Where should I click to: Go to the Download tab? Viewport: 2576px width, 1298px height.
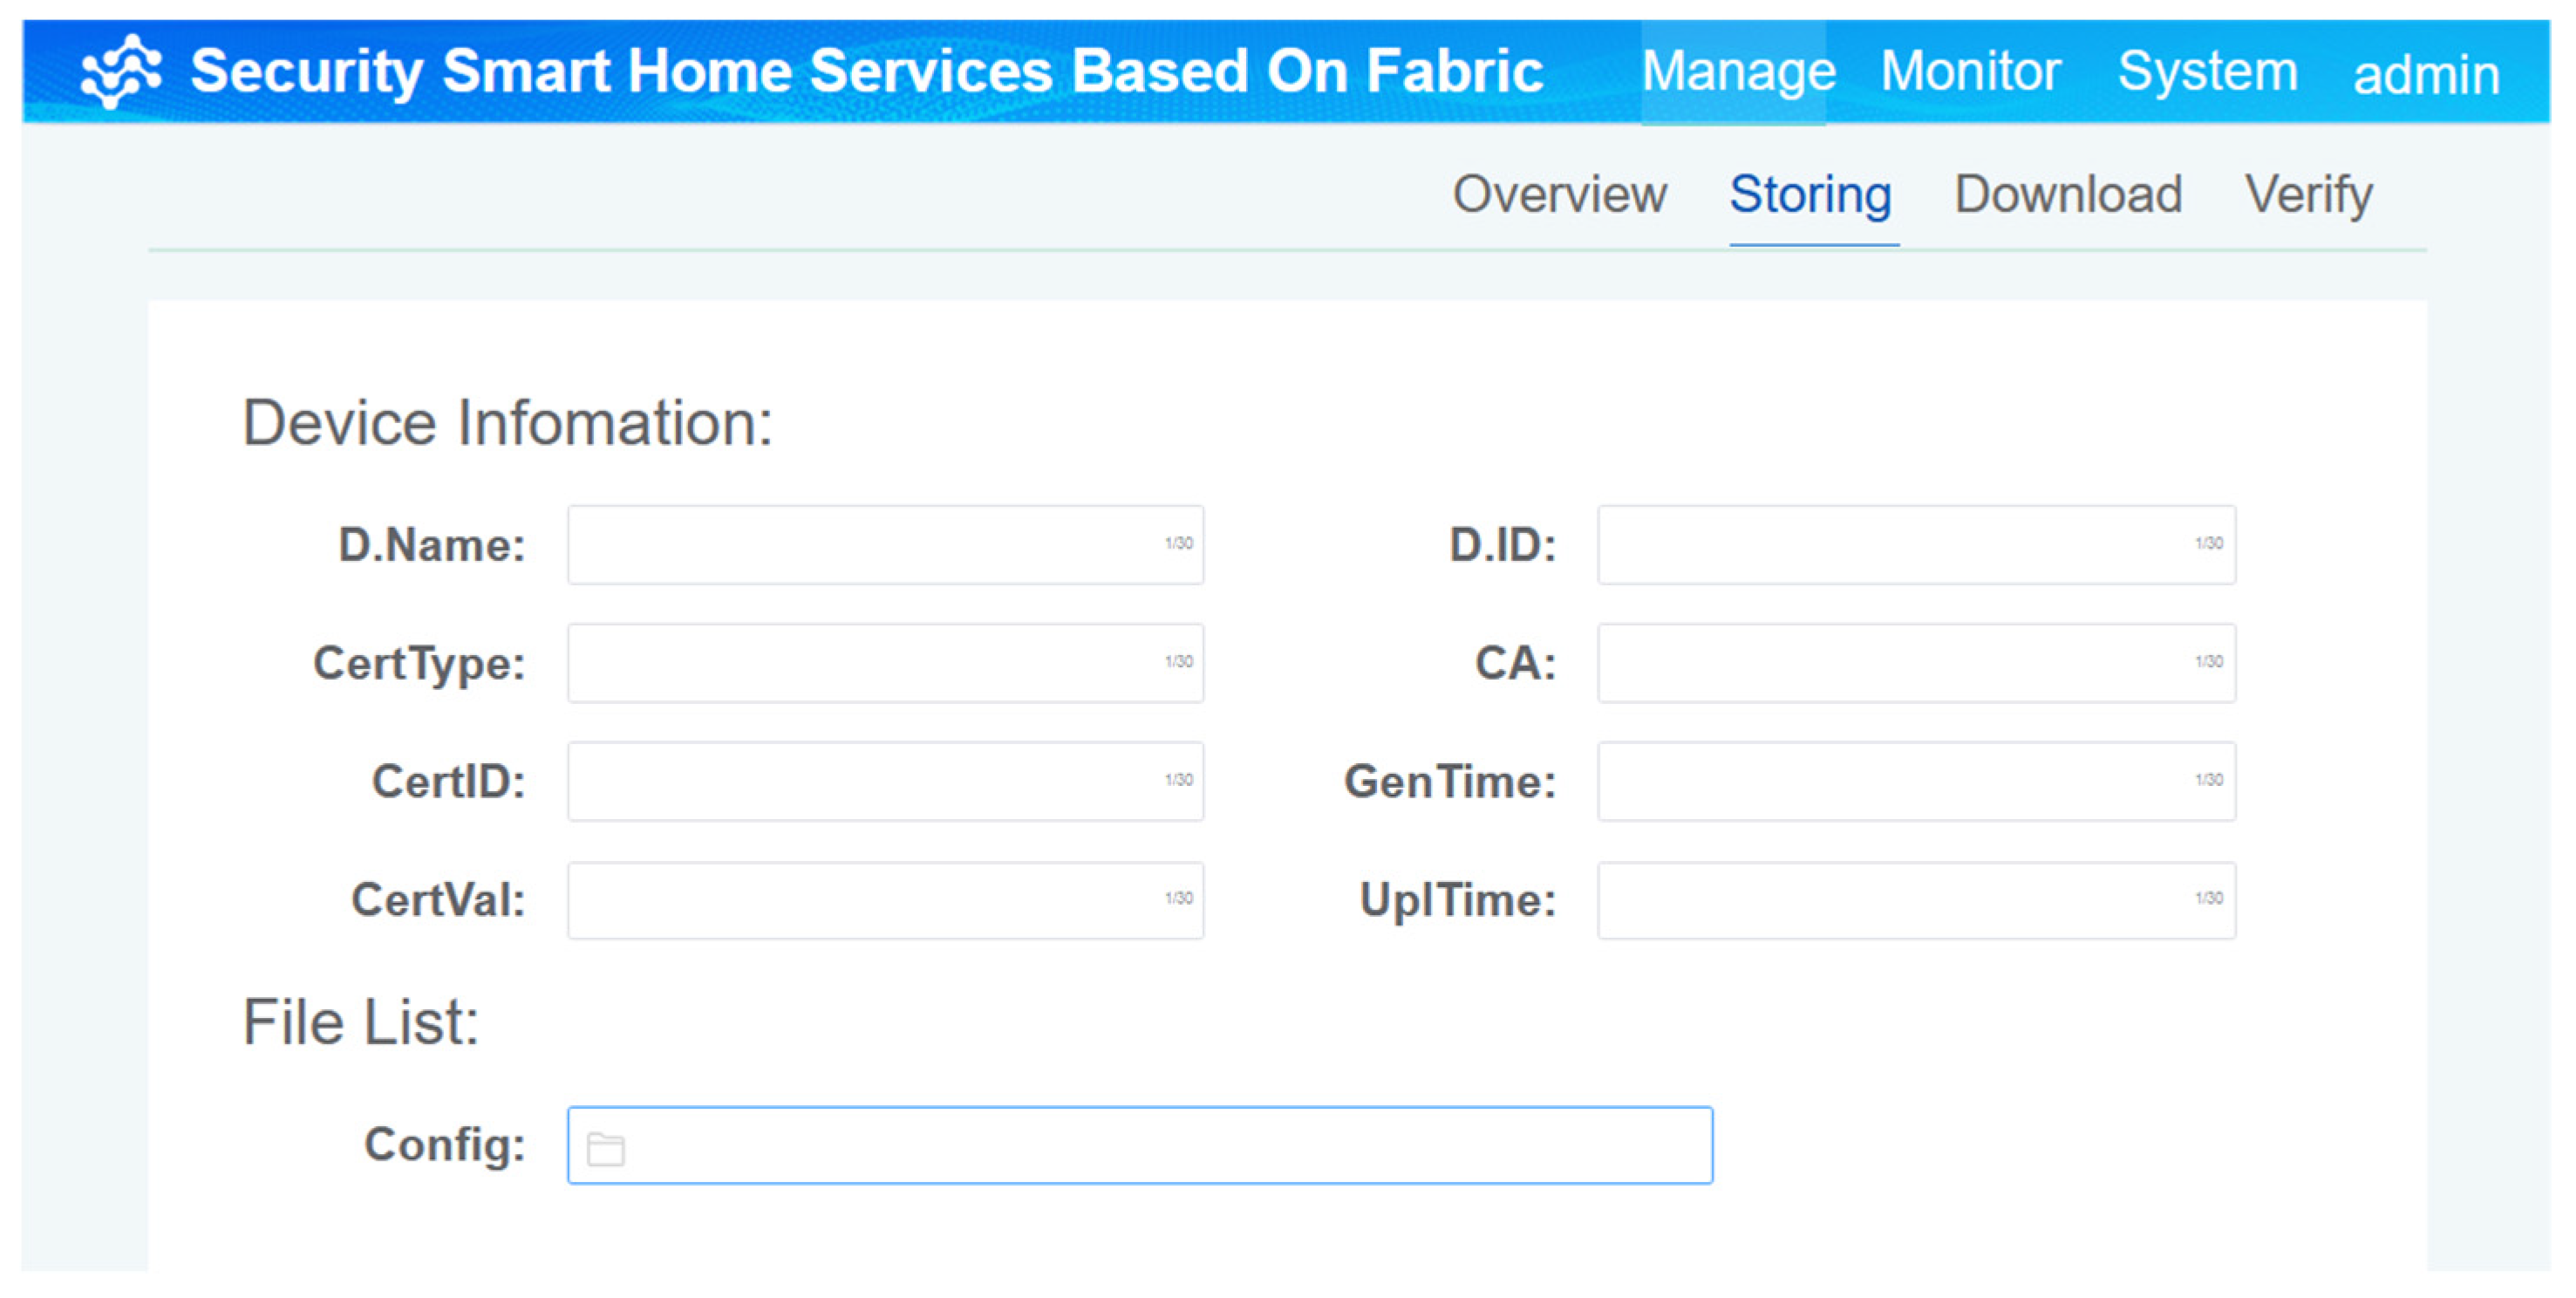point(2067,194)
